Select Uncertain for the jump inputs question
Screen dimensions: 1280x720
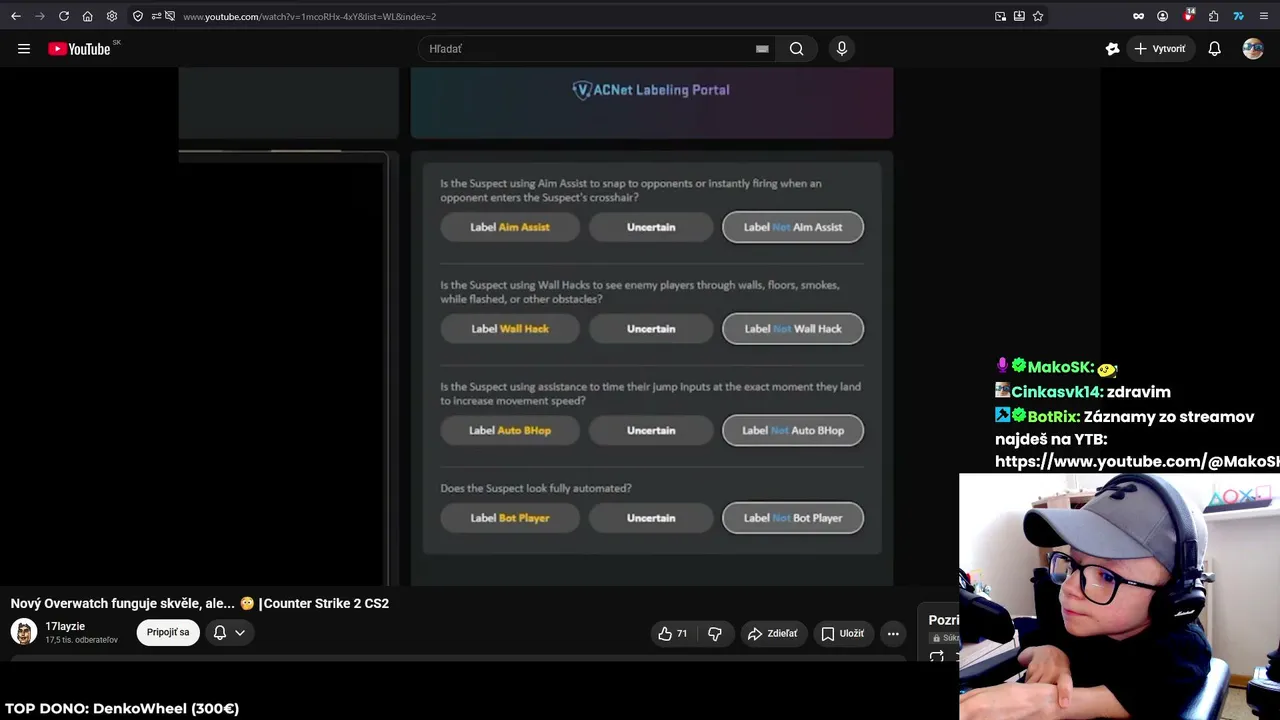click(651, 431)
